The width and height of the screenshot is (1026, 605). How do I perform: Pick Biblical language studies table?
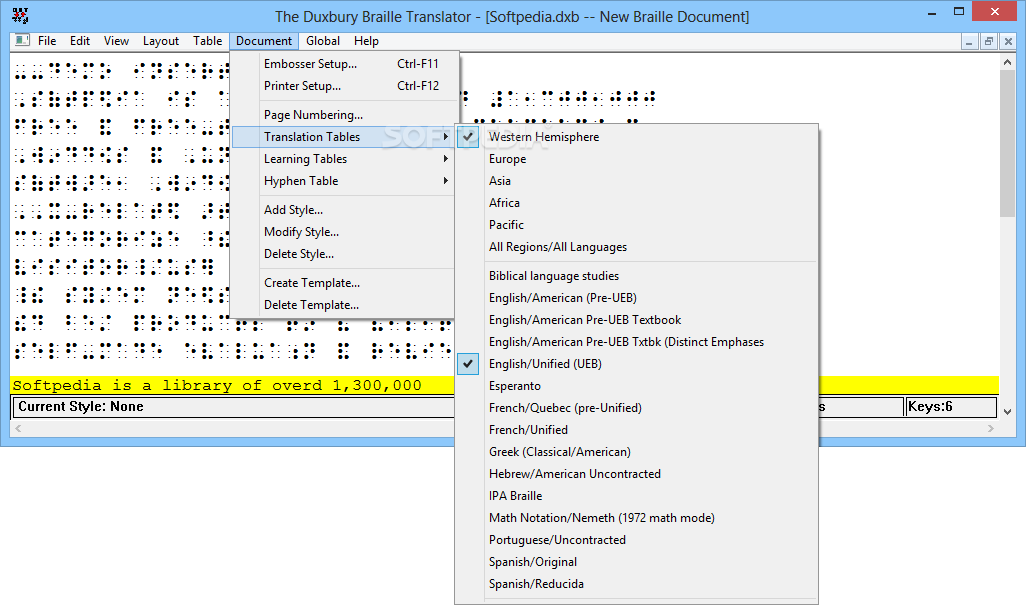click(636, 276)
